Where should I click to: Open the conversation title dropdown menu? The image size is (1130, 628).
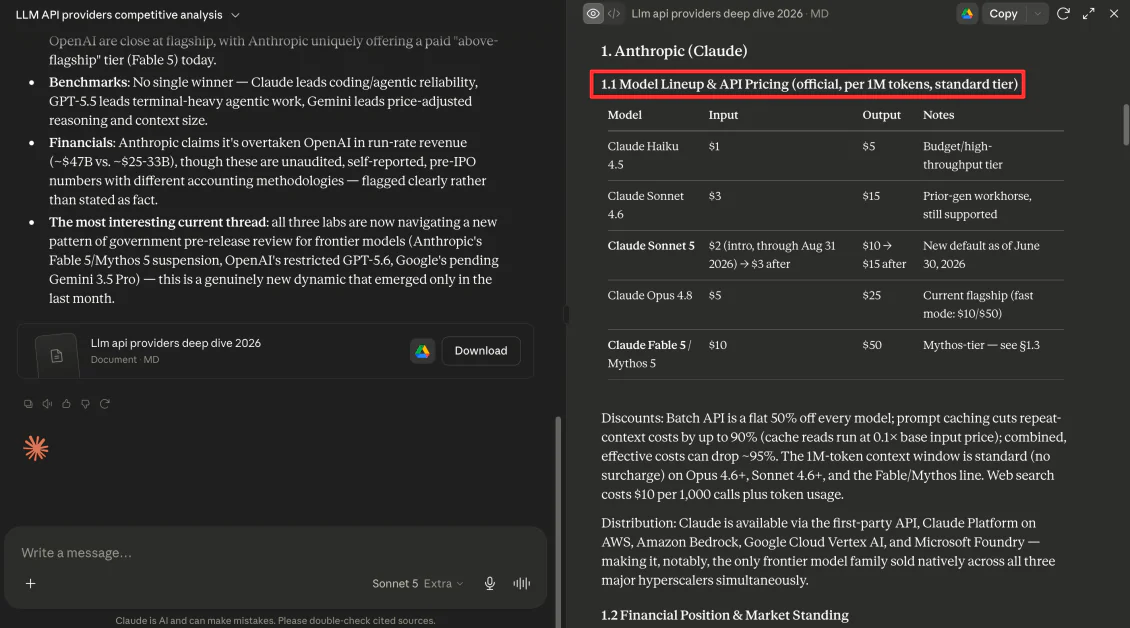(x=235, y=15)
